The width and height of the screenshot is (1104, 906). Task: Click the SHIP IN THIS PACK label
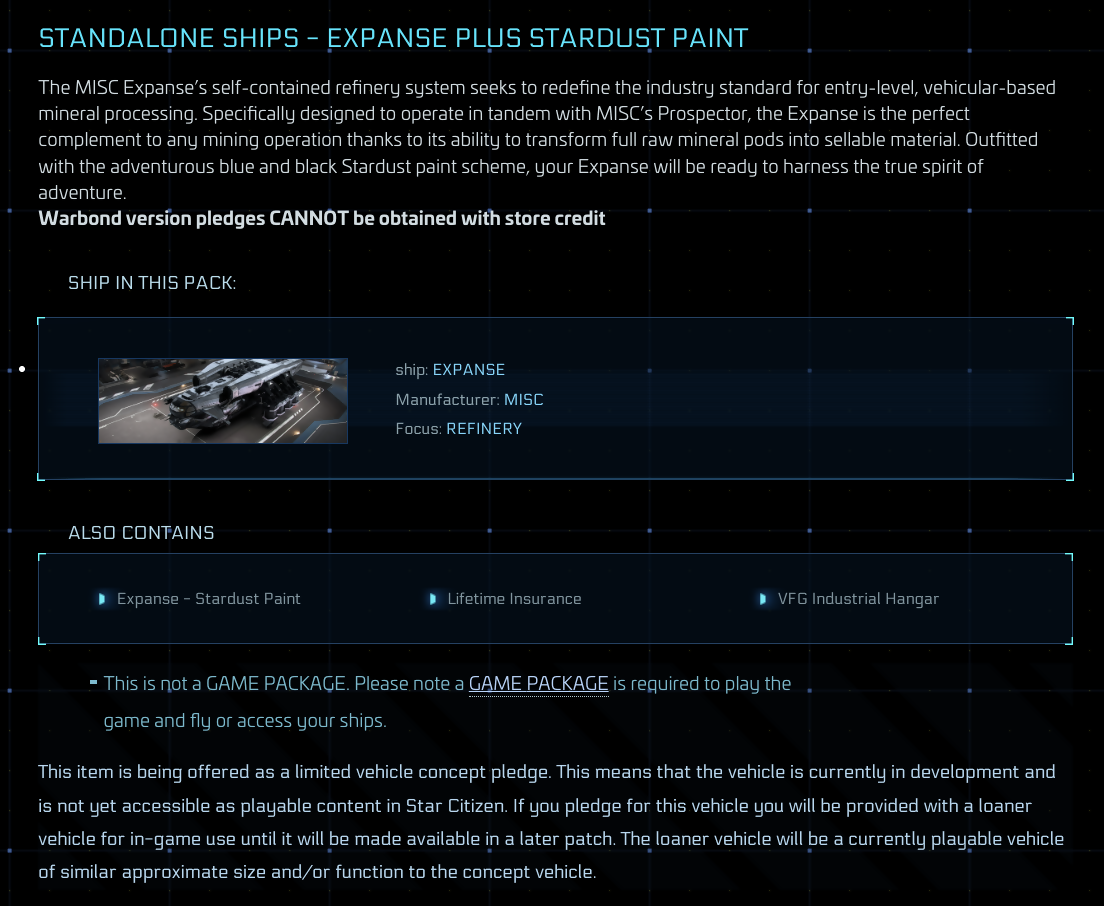(151, 283)
